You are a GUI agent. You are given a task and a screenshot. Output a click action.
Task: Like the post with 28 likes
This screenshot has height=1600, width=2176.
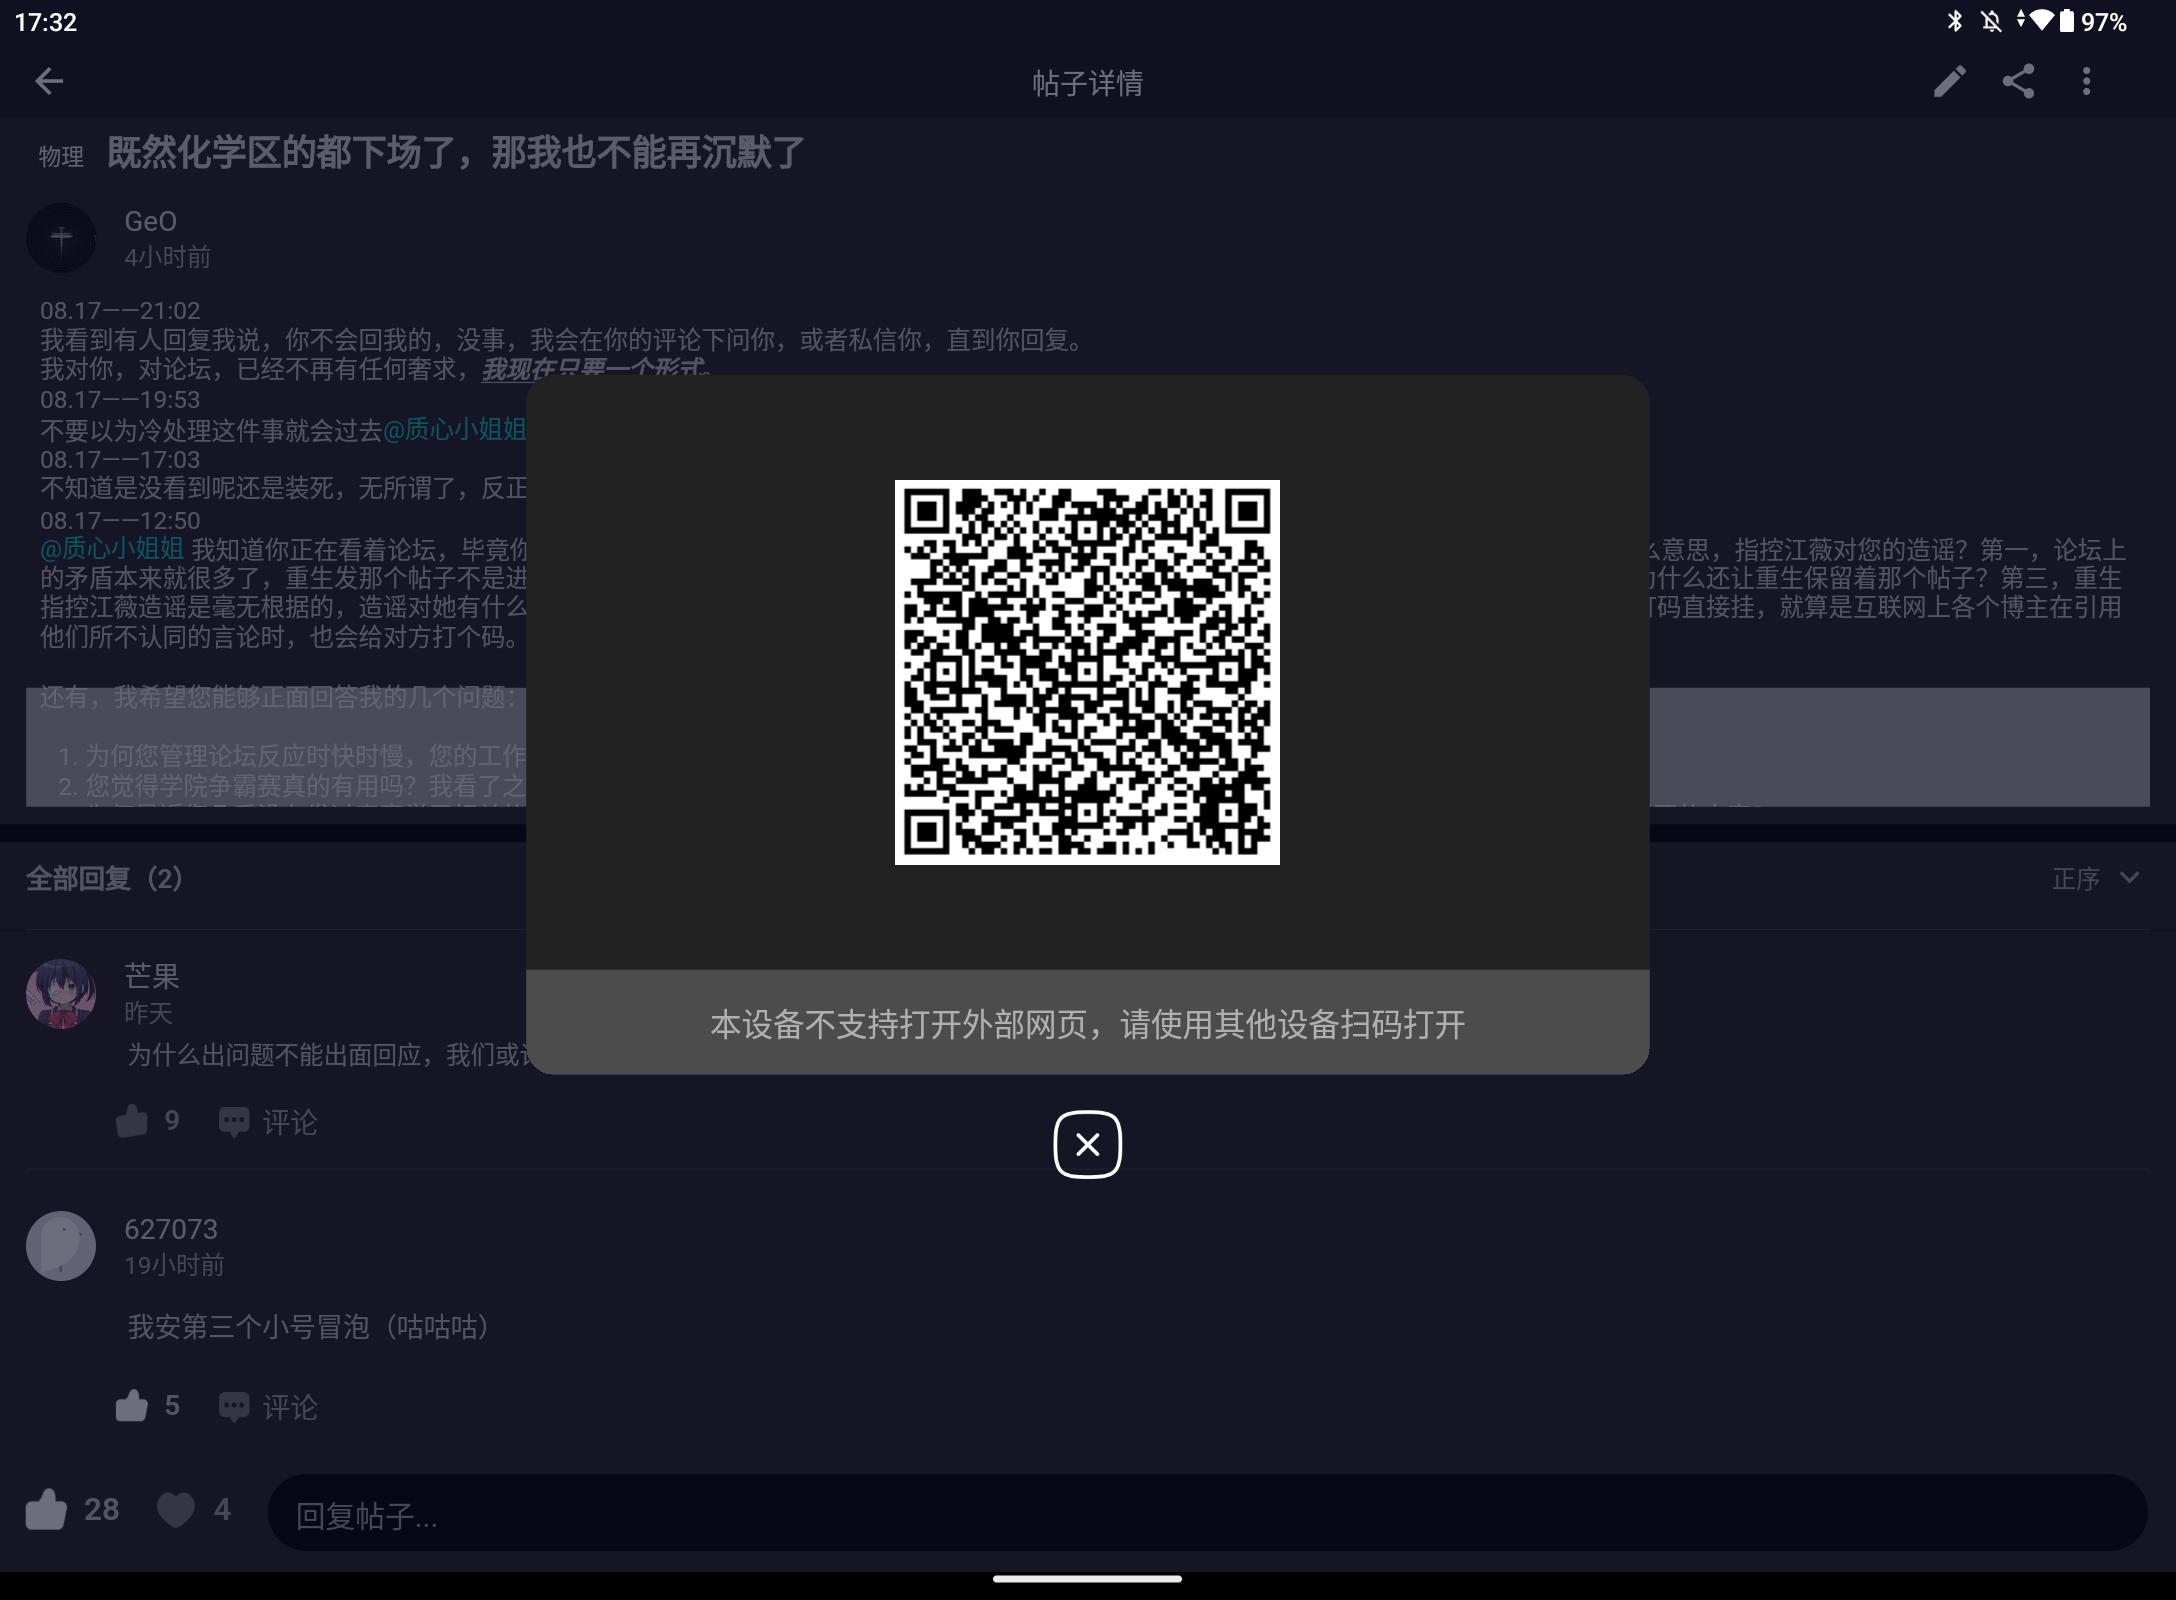click(x=72, y=1510)
